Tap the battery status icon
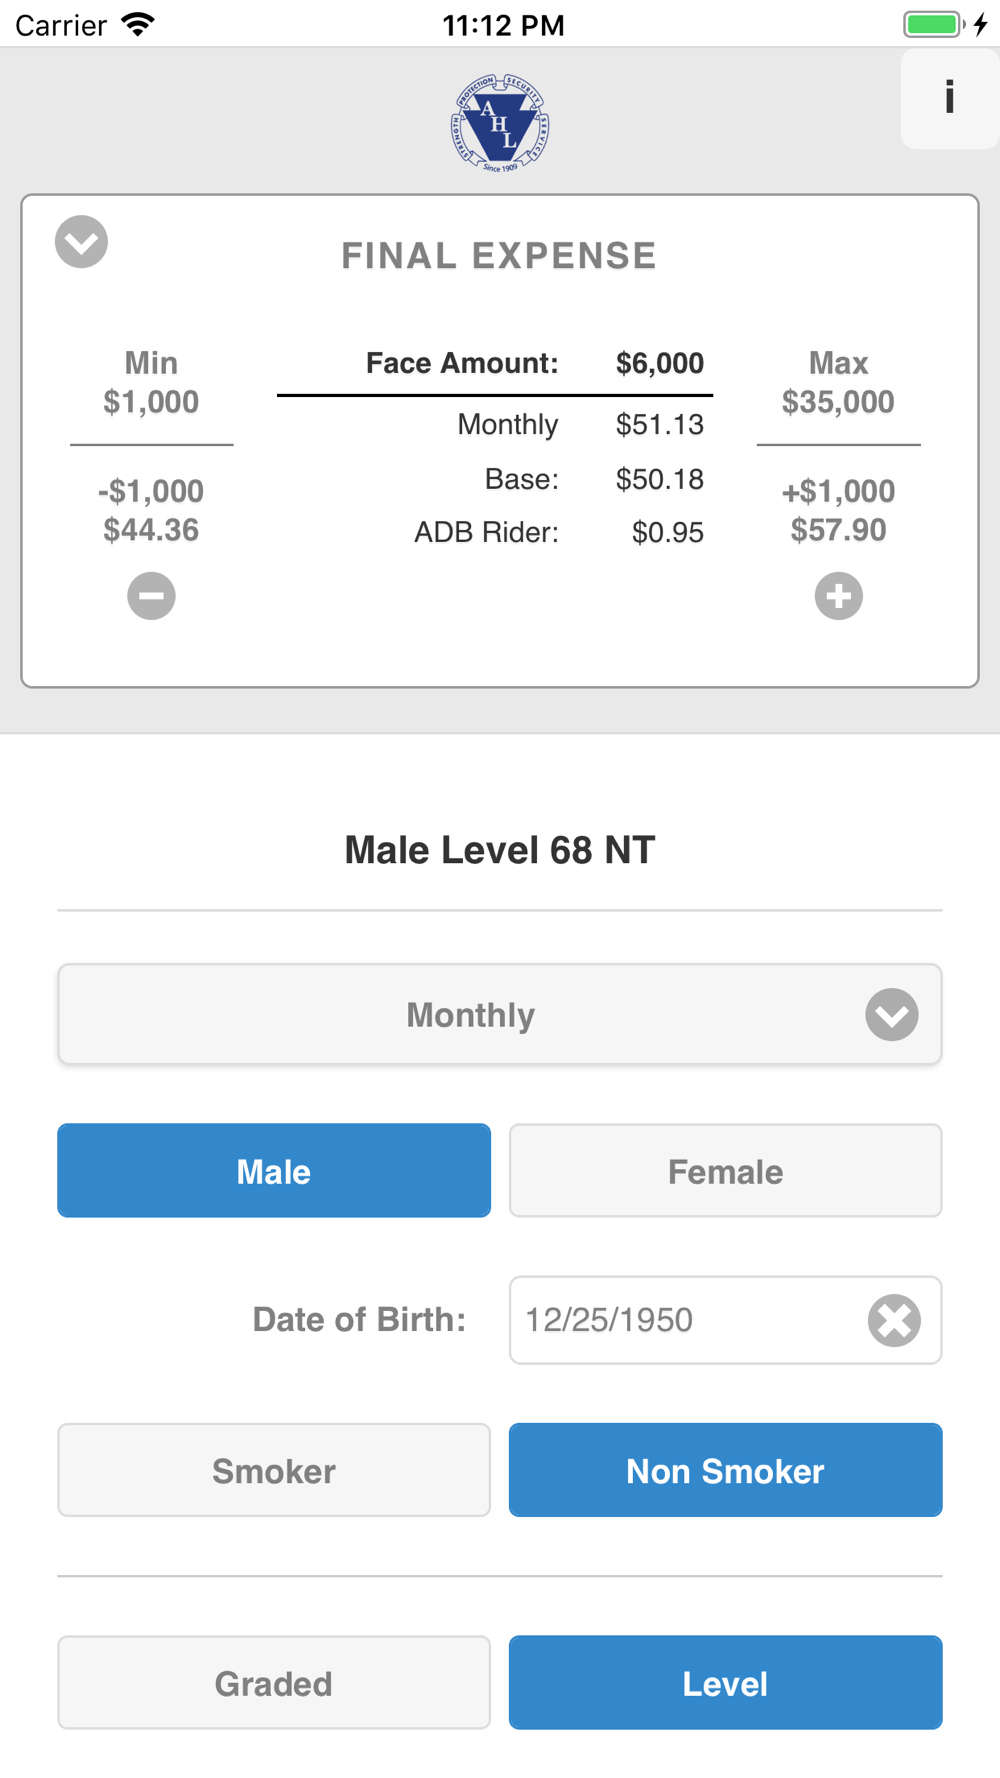The image size is (1000, 1778). click(x=933, y=24)
